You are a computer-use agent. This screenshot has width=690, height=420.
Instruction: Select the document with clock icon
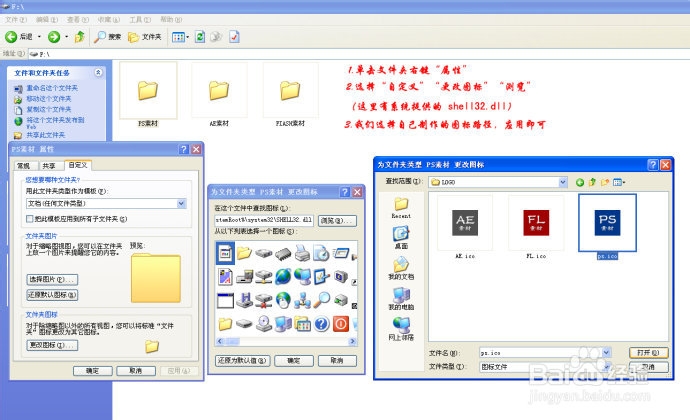321,253
